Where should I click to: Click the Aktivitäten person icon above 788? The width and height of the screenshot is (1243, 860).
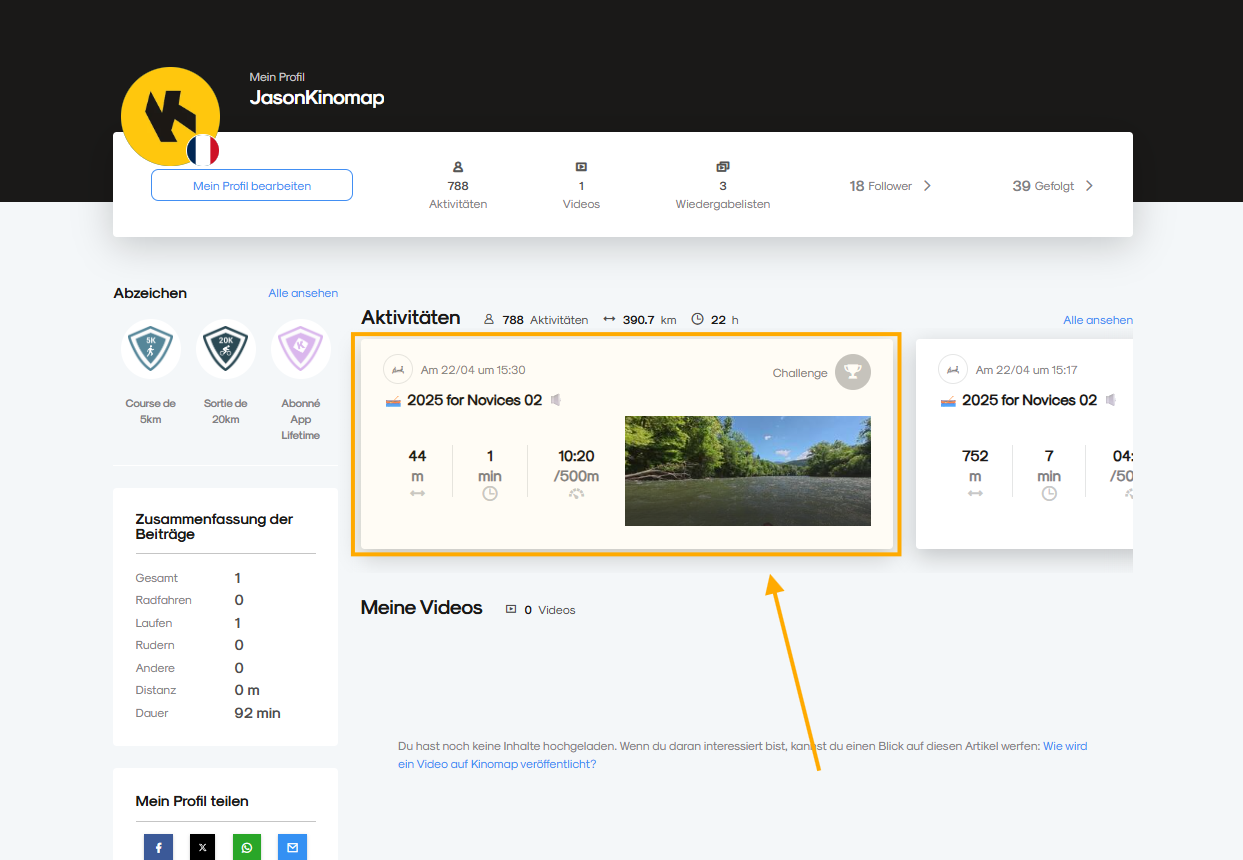[x=458, y=167]
